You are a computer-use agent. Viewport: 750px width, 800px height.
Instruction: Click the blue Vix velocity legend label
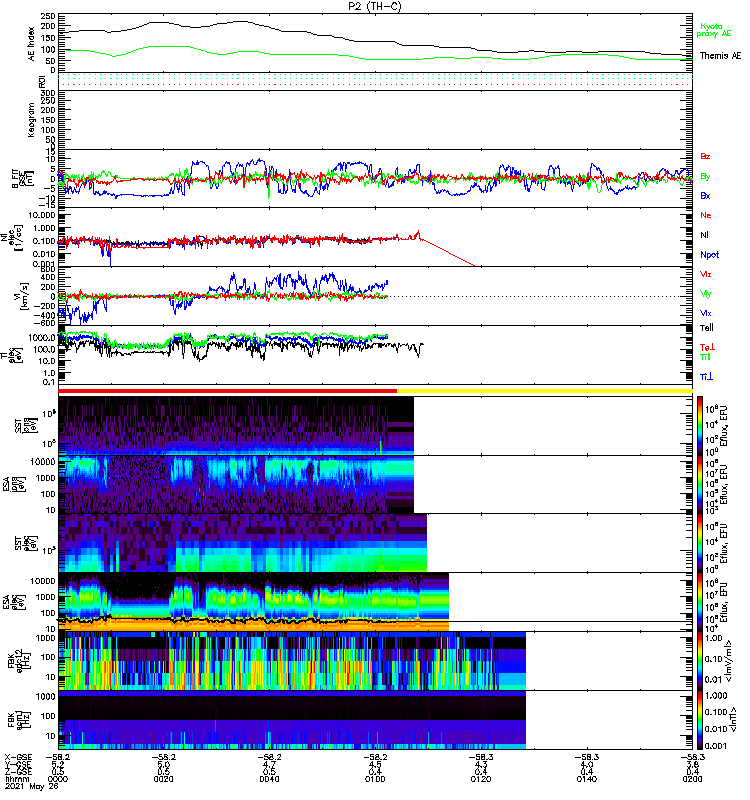(x=705, y=313)
